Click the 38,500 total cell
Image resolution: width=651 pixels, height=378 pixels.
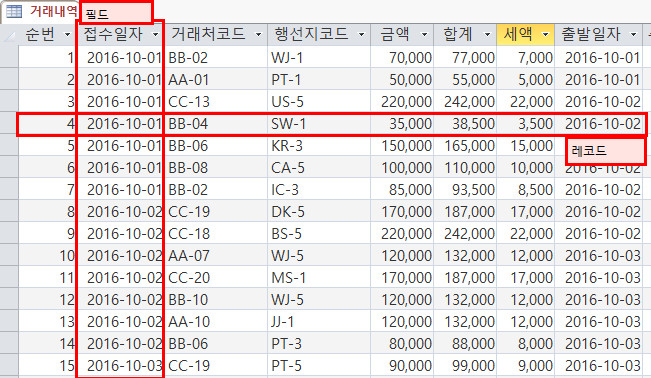pos(465,123)
